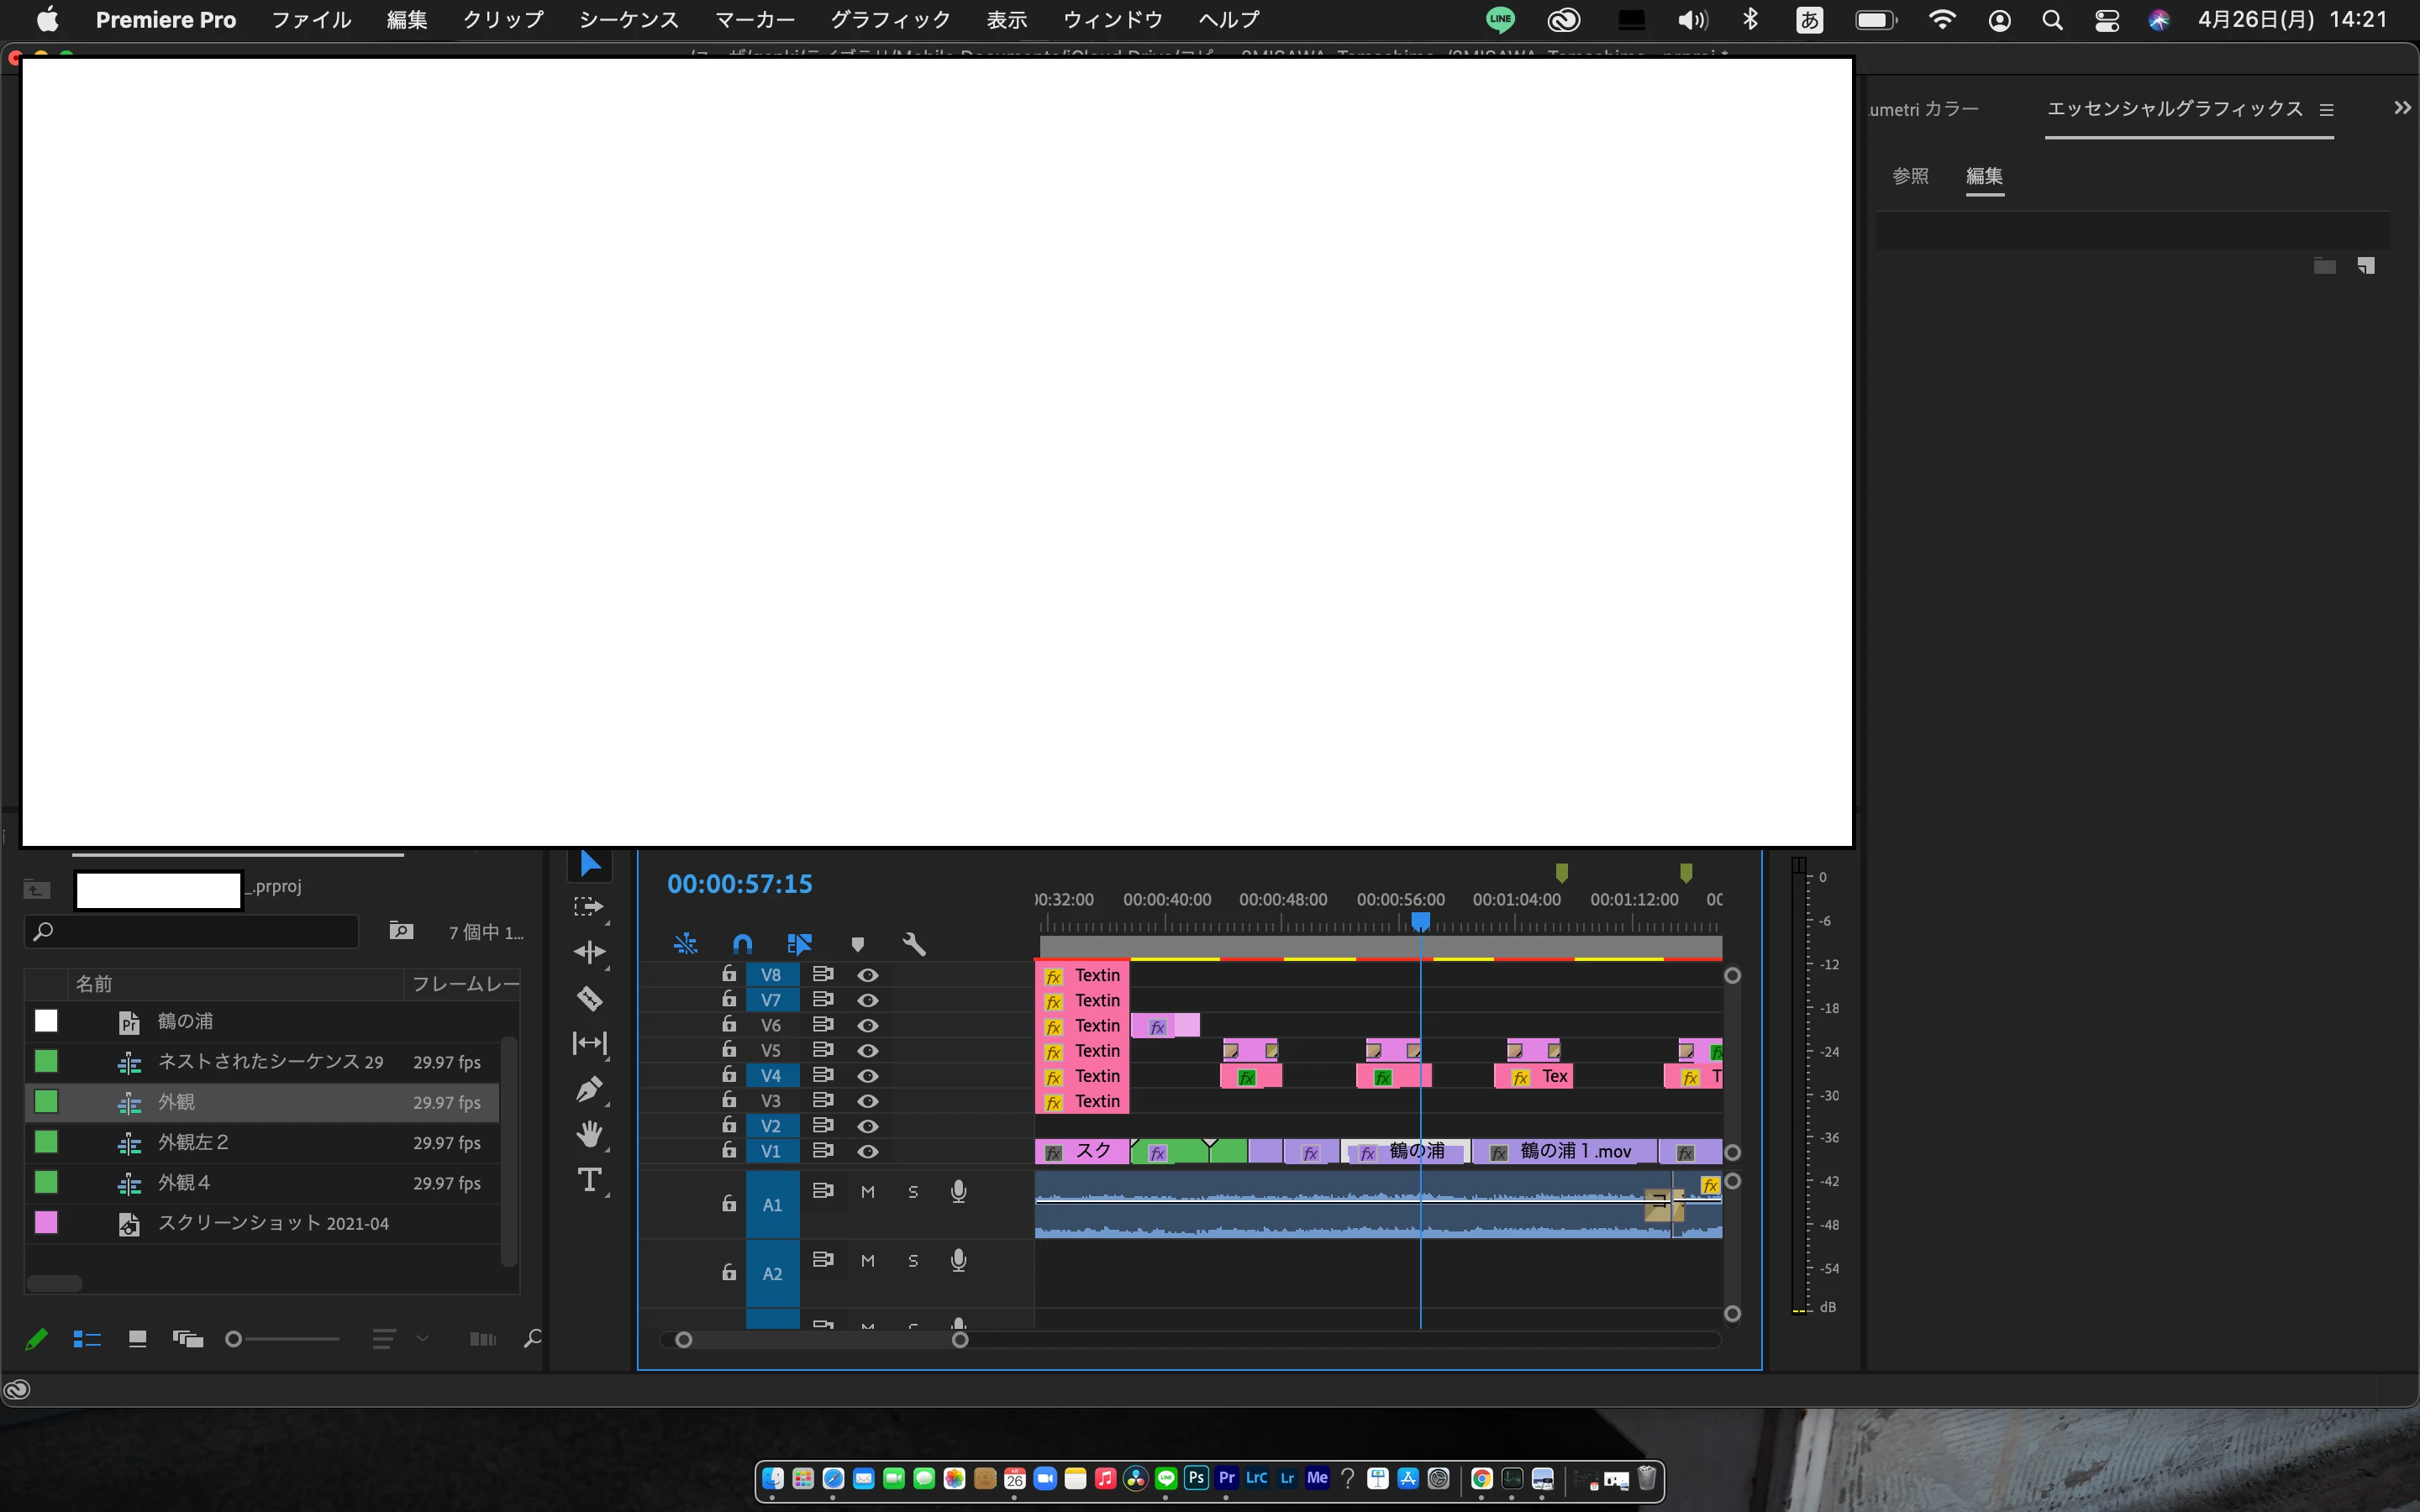Select the Razor tool
Image resolution: width=2420 pixels, height=1512 pixels.
589,998
